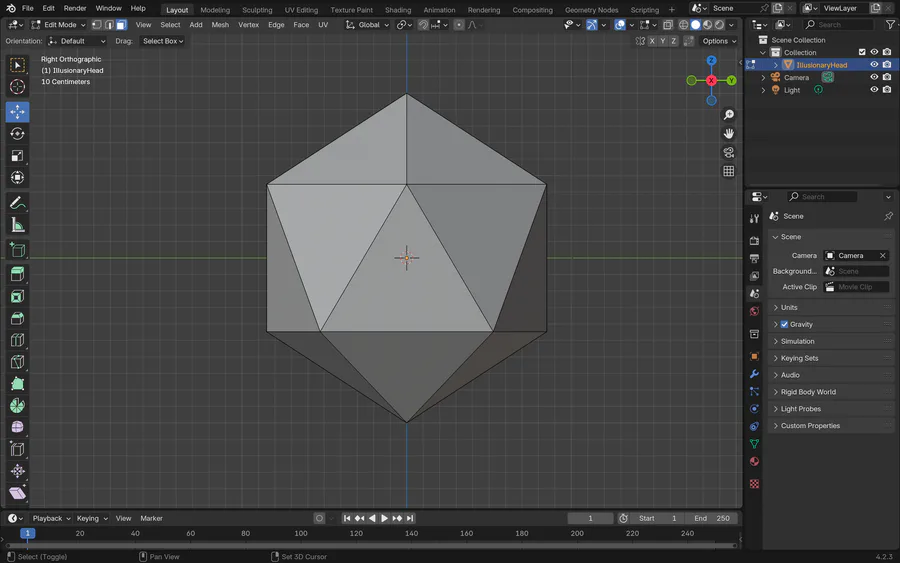Select the Transform tool

tap(17, 177)
